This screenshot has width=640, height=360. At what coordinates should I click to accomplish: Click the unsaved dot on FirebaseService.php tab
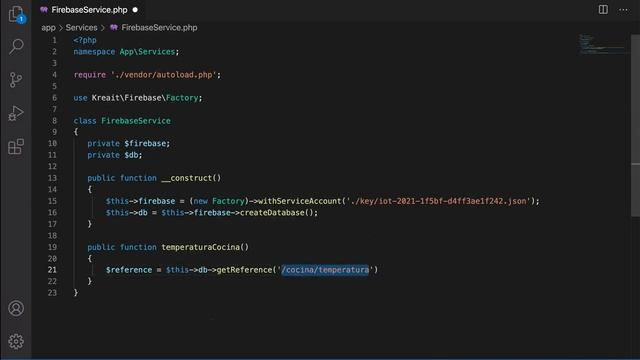(x=135, y=10)
